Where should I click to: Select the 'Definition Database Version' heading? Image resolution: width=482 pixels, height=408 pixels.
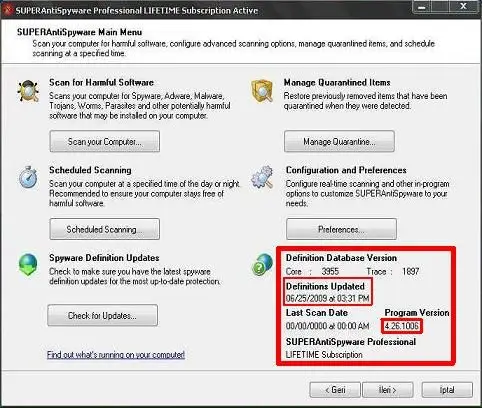point(341,258)
